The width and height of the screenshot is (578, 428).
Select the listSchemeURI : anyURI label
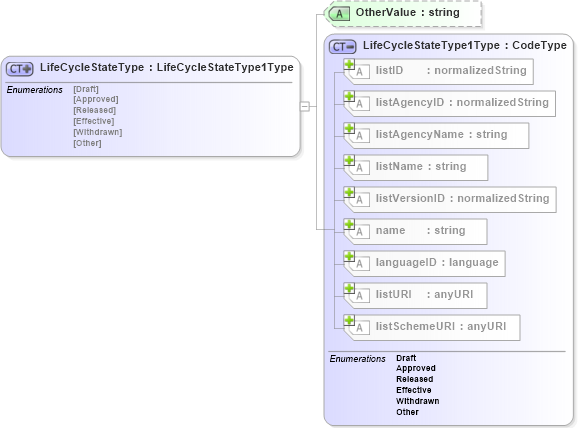(x=441, y=326)
